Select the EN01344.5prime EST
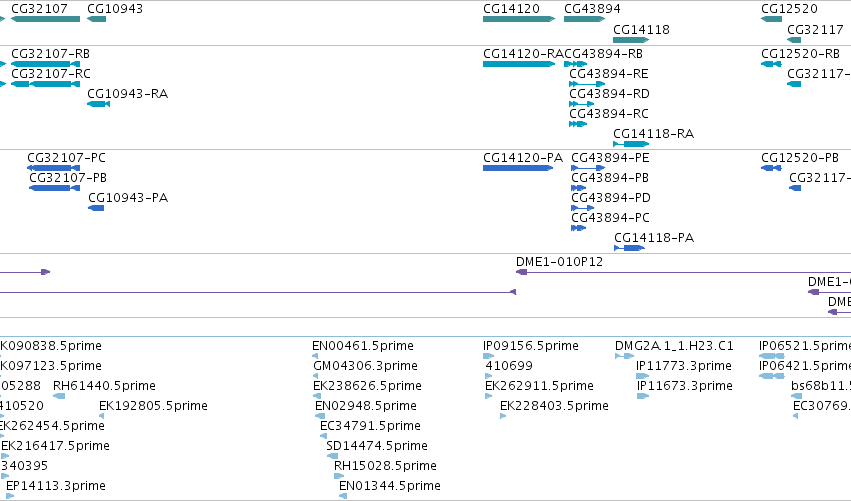This screenshot has height=501, width=851. point(343,496)
